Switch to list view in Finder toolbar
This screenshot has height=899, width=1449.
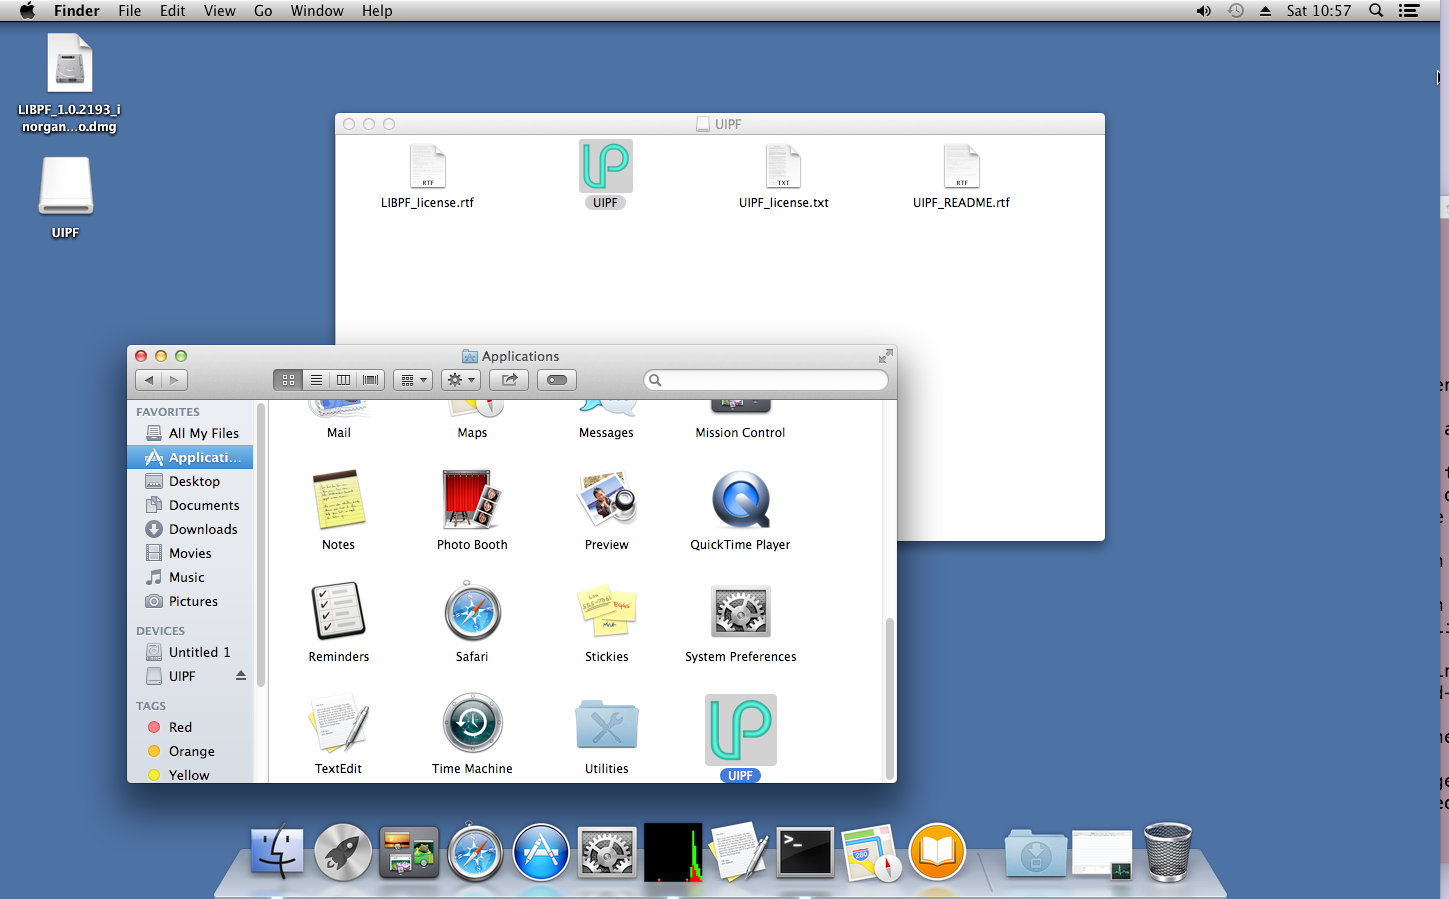coord(316,380)
